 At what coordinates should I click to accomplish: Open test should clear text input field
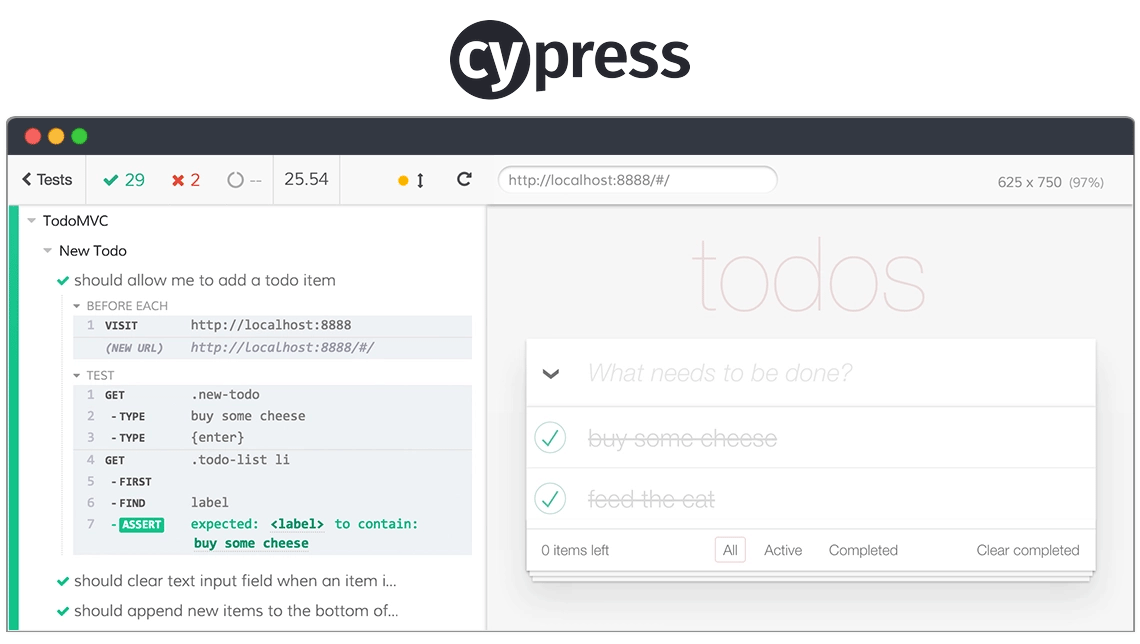(x=235, y=581)
